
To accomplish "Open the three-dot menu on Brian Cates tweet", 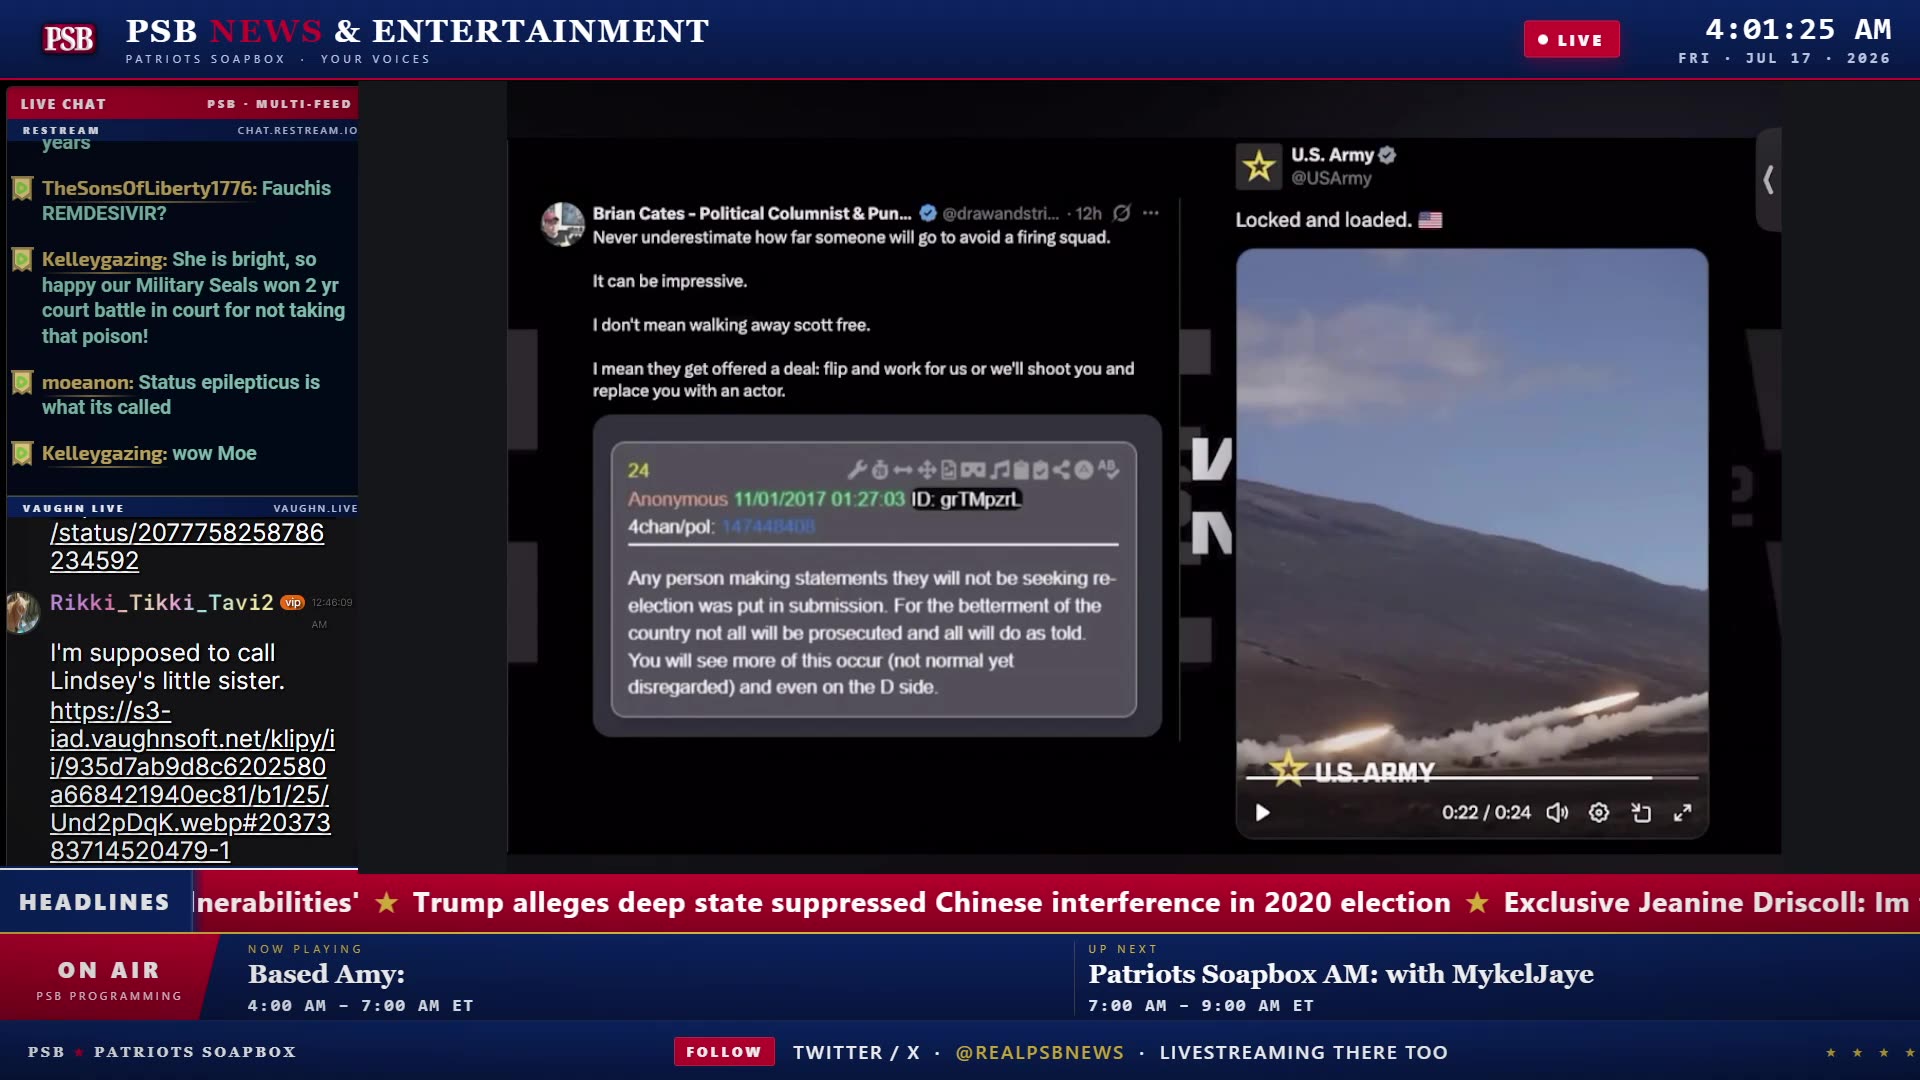I will (1151, 213).
